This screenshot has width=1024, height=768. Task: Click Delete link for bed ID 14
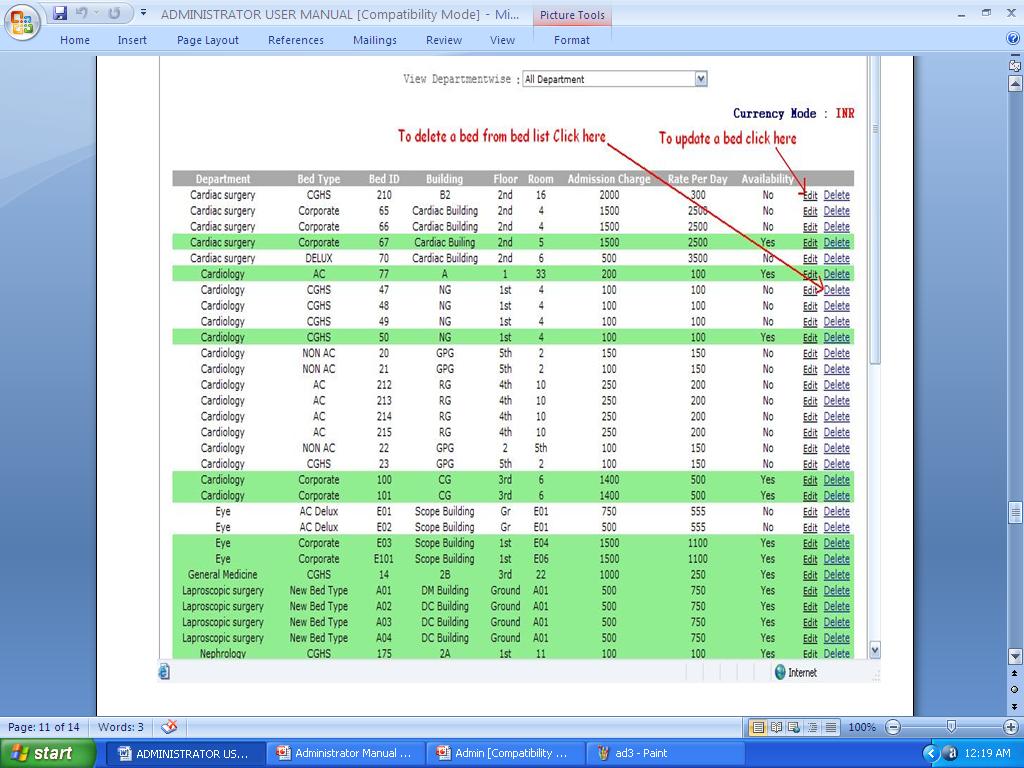click(837, 575)
